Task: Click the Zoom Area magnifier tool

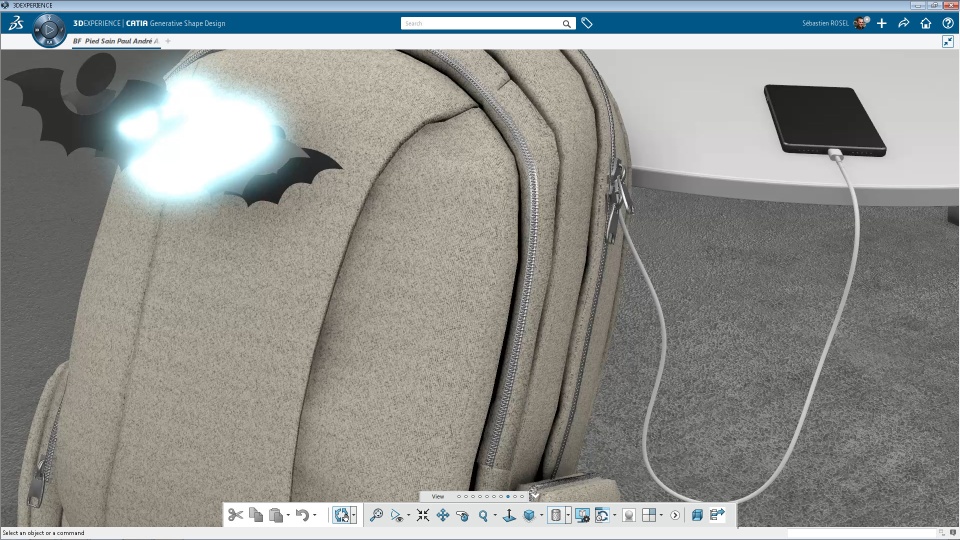Action: 376,515
